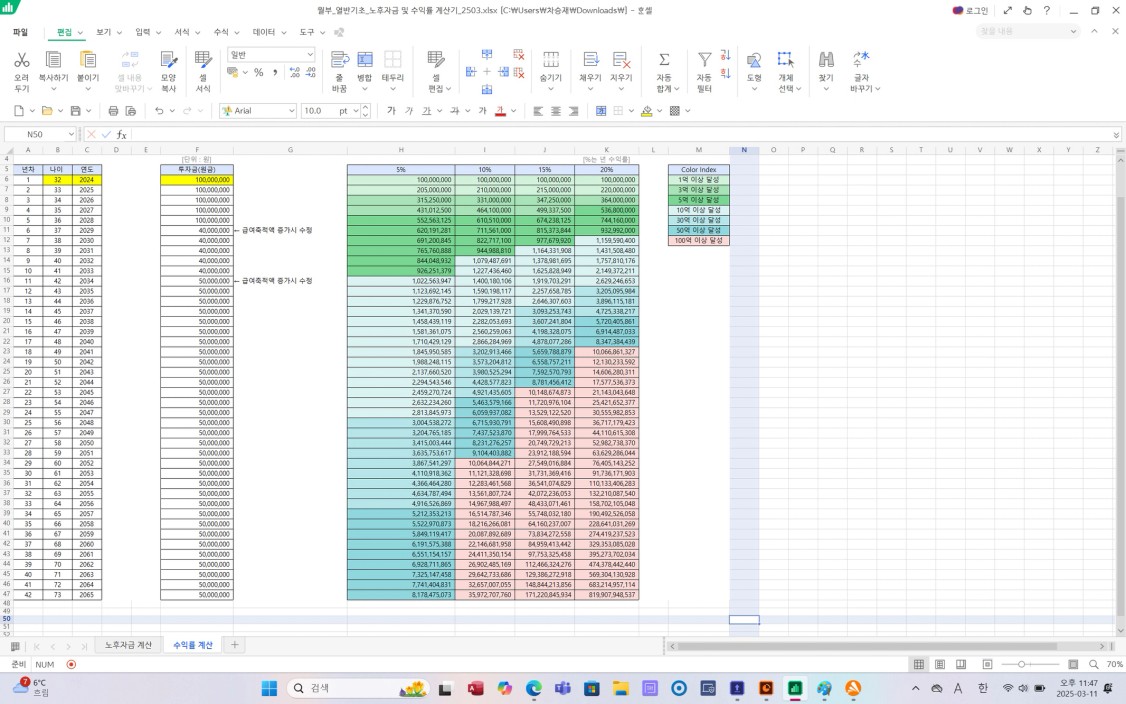
Task: Click the Change Characters (글자 바꾸기) icon
Action: tap(860, 60)
